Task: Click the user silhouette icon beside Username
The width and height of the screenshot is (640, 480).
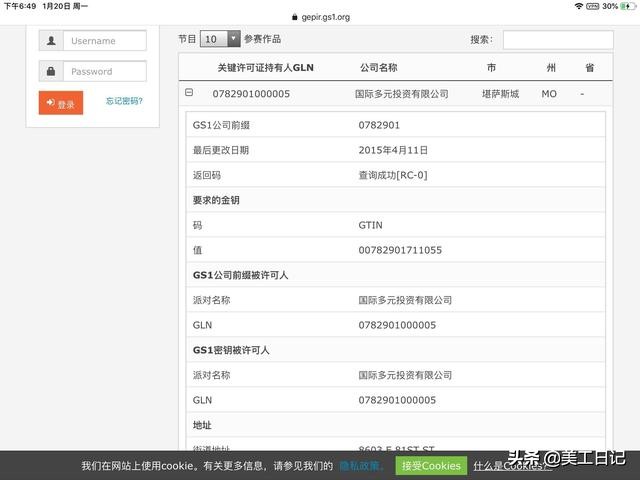Action: [x=51, y=41]
